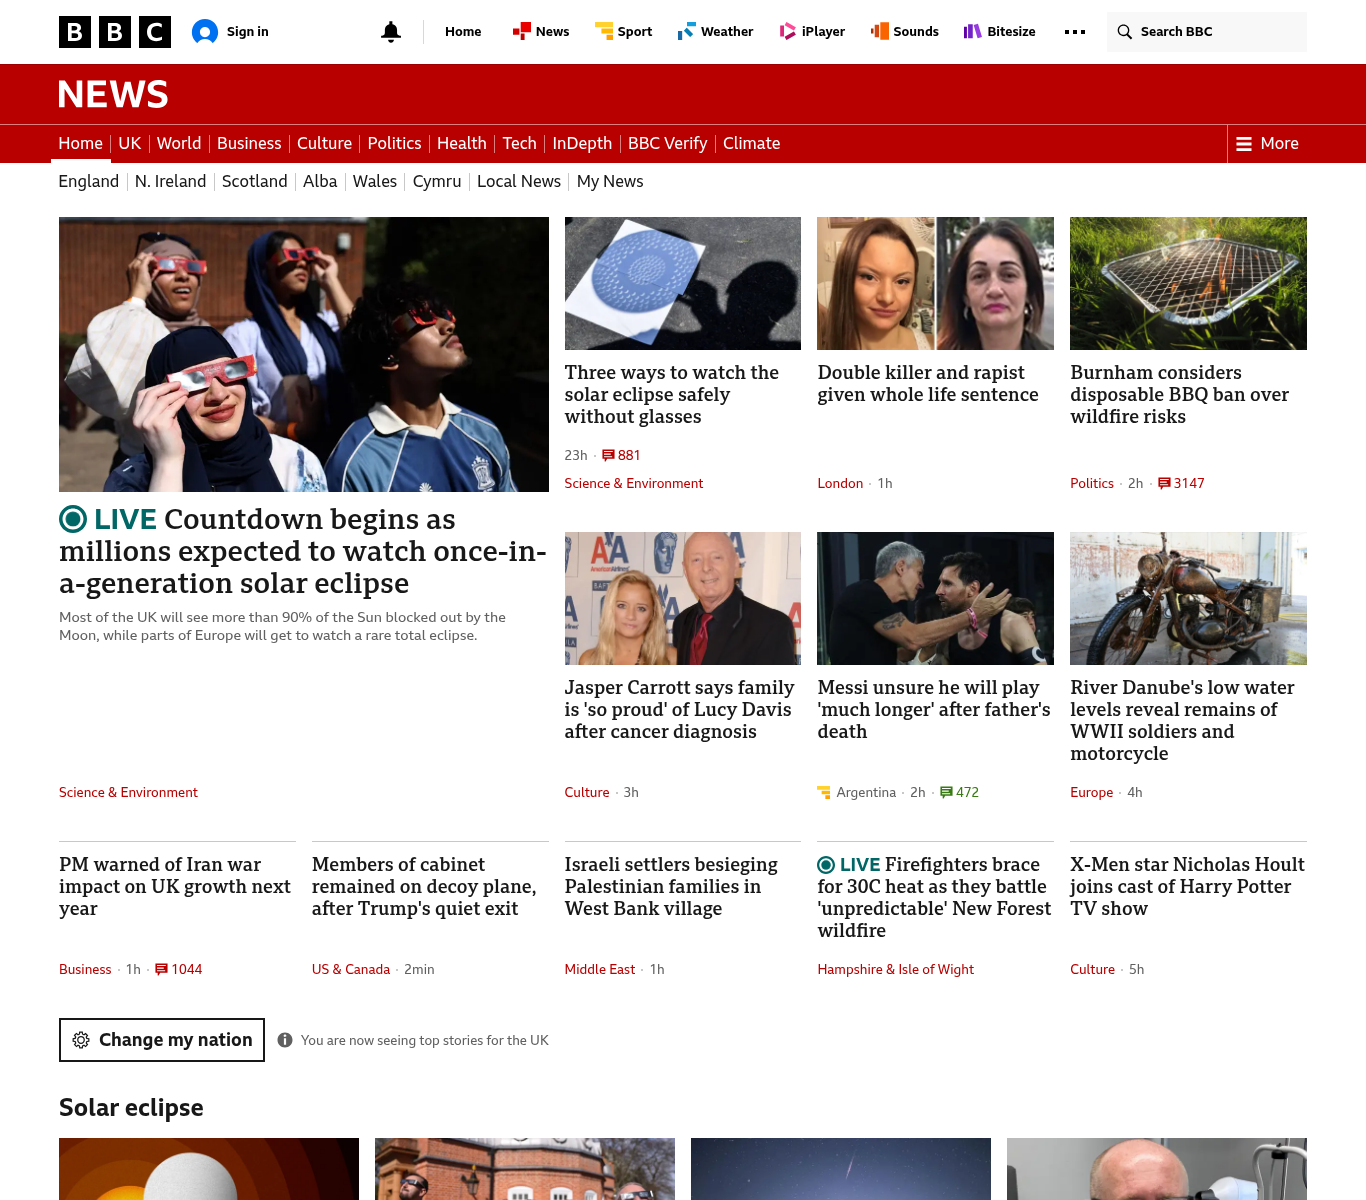Read Double killer and rapist sentence story
This screenshot has height=1200, width=1366.
[928, 384]
